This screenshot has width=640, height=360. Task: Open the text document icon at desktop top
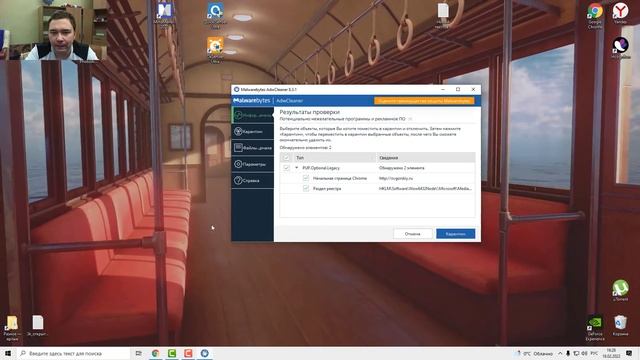(x=443, y=16)
